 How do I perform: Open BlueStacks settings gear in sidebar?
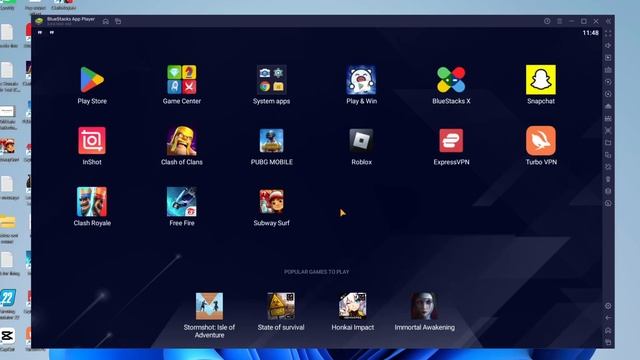click(608, 306)
